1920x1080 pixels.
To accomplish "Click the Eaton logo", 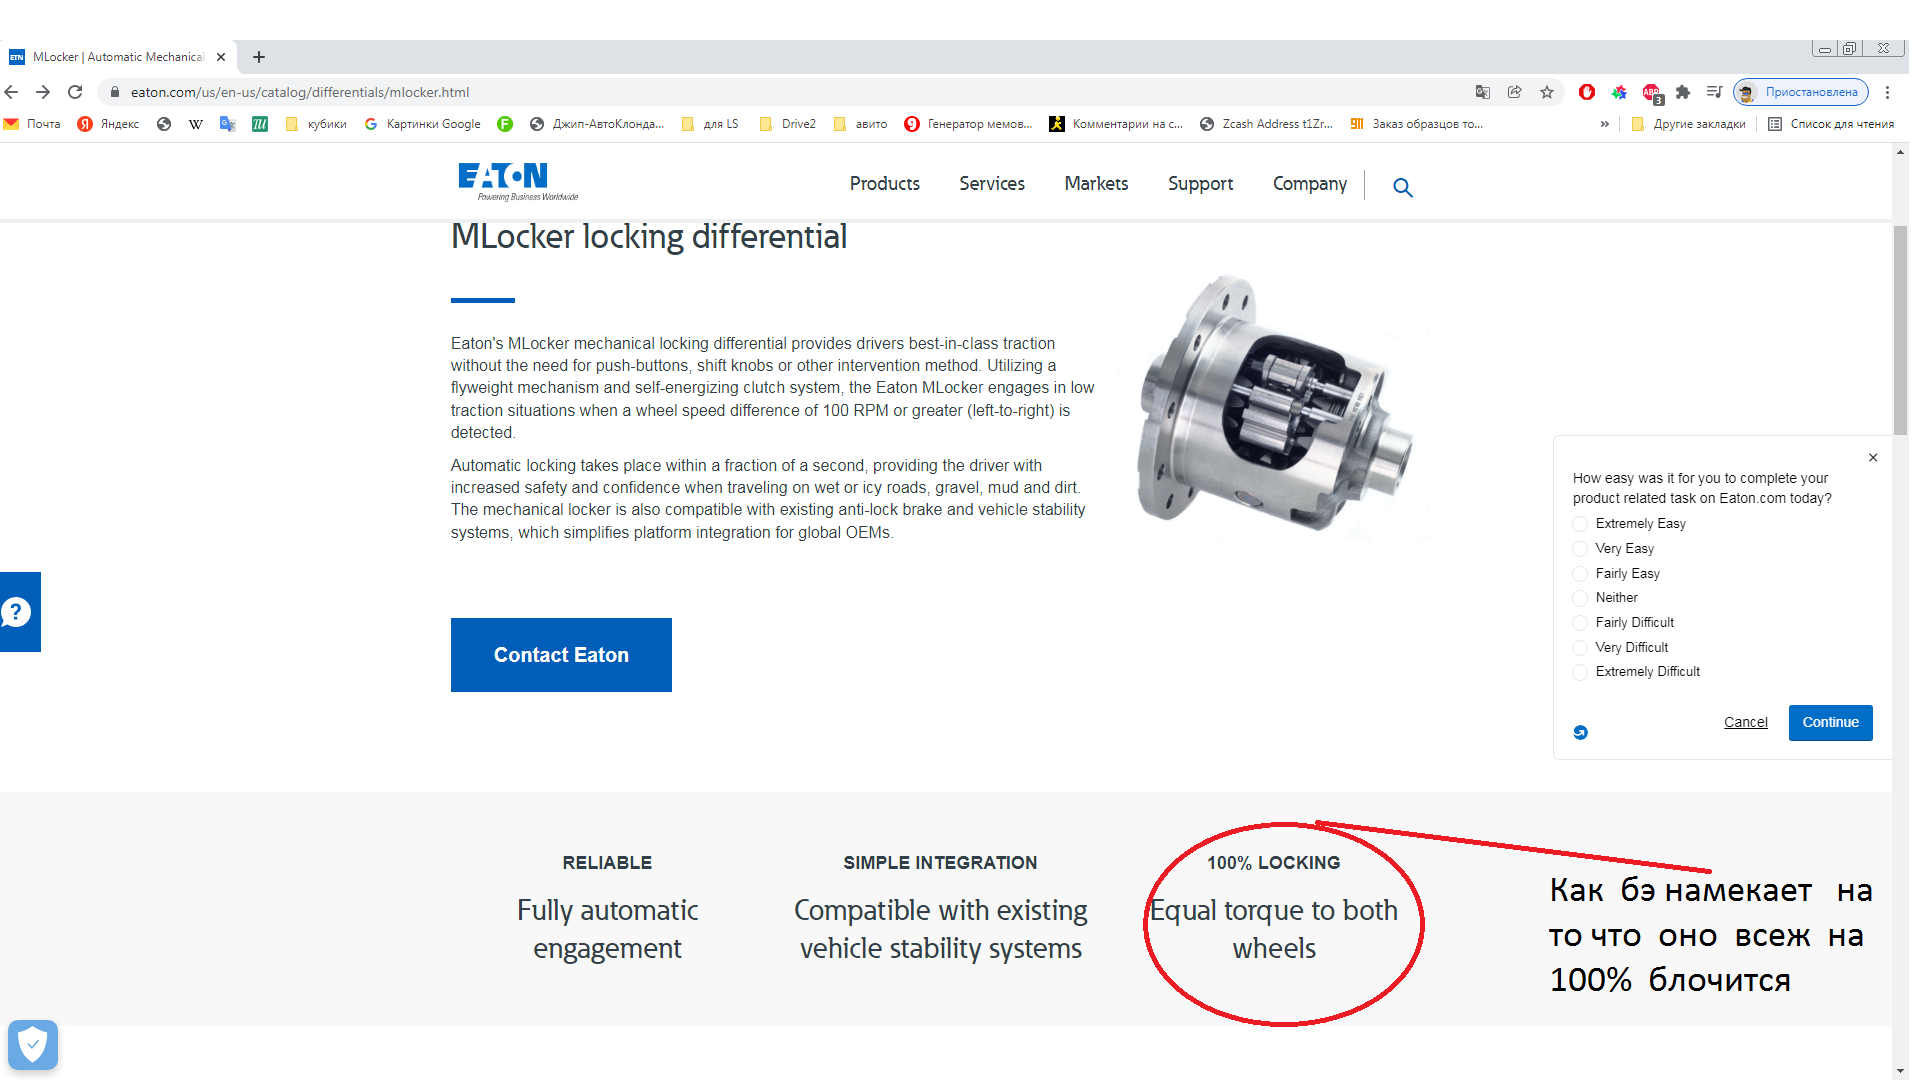I will pyautogui.click(x=518, y=181).
